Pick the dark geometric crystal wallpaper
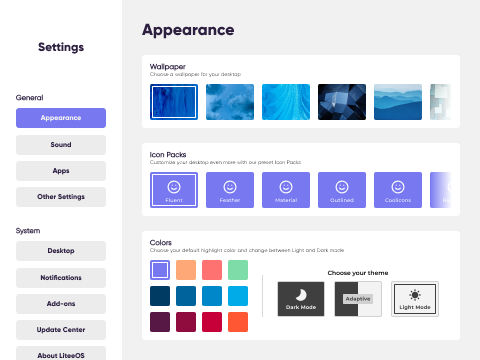The width and height of the screenshot is (480, 360). tap(342, 102)
